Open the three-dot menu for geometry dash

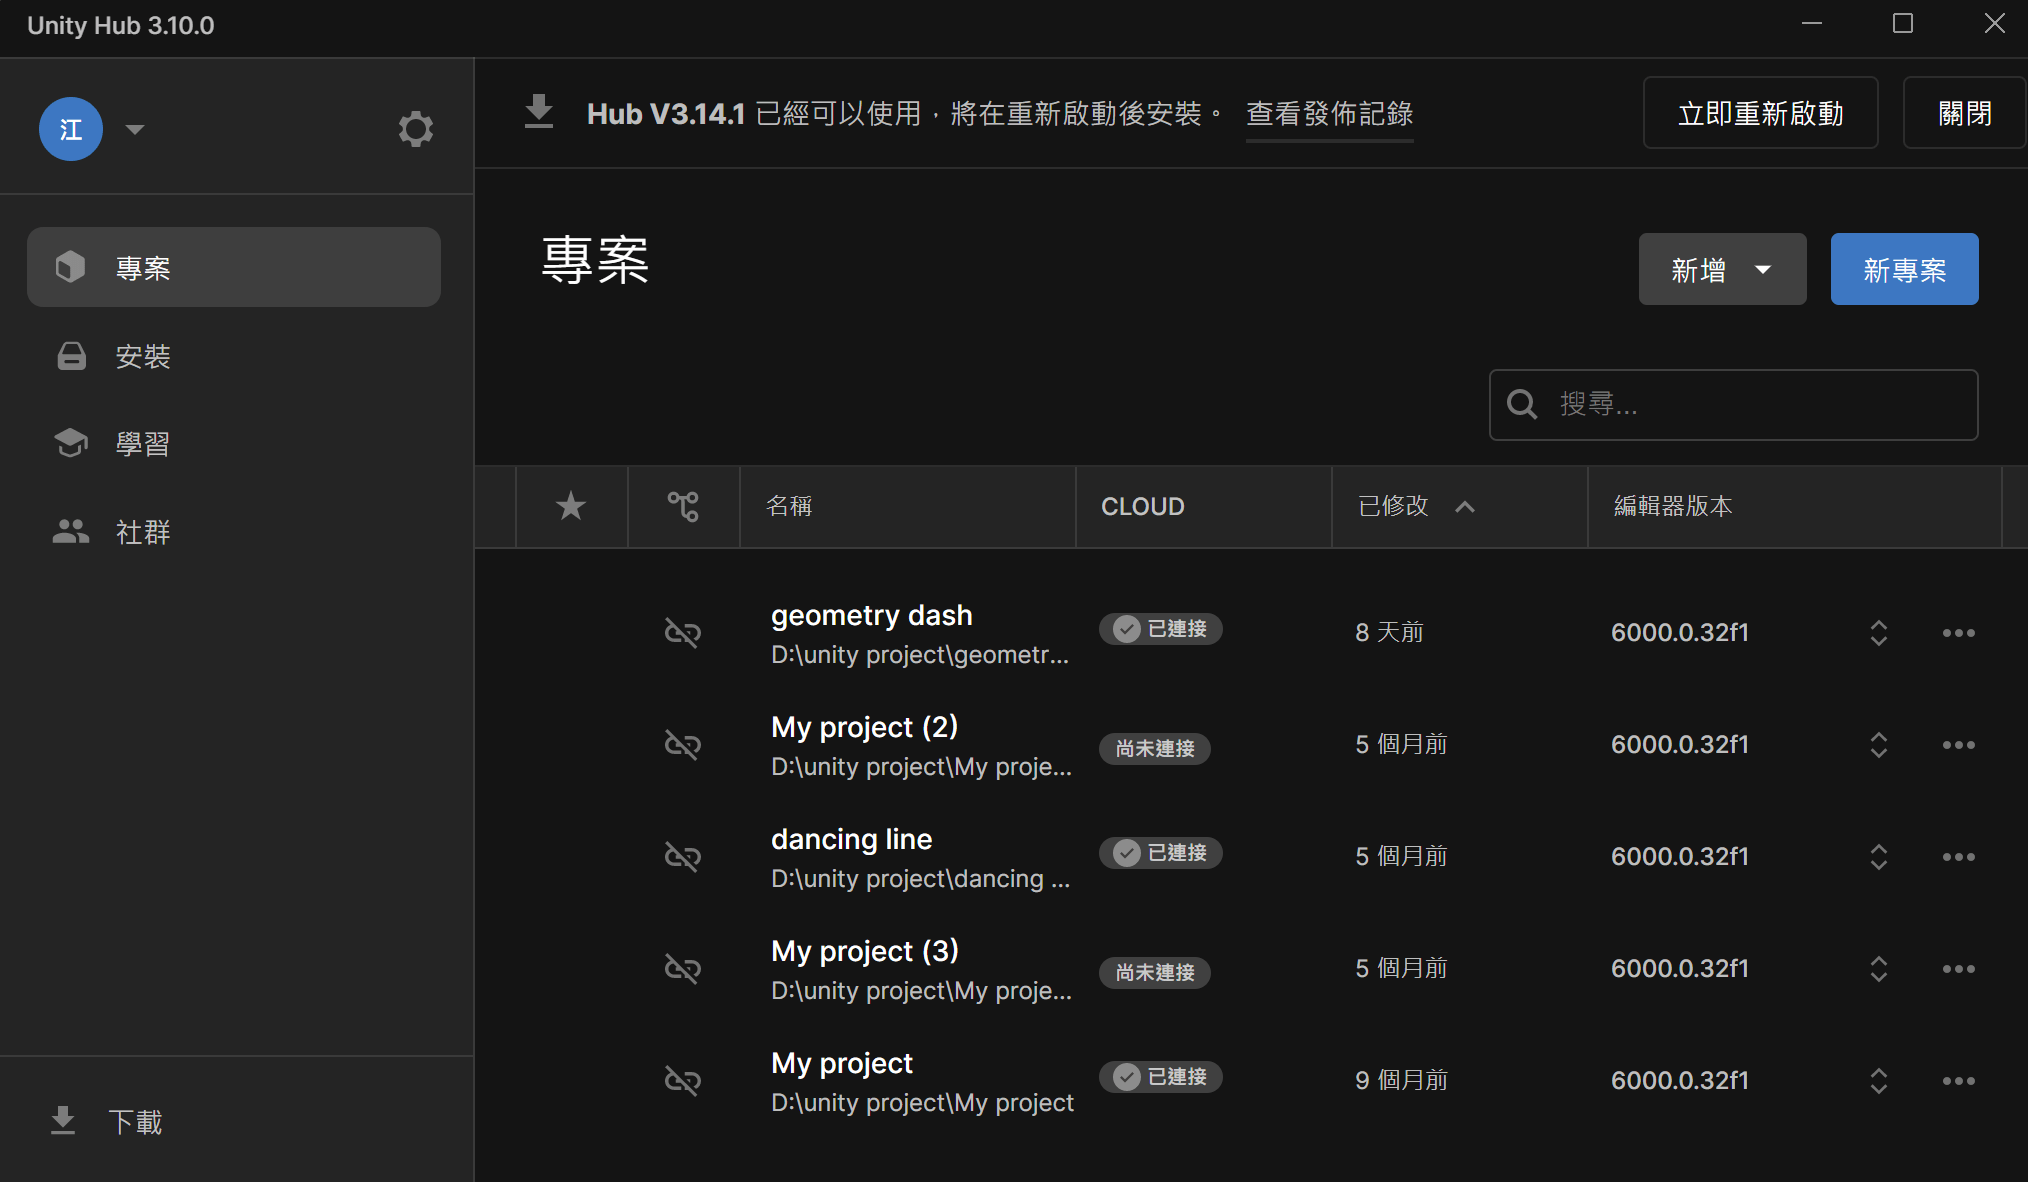pyautogui.click(x=1958, y=633)
